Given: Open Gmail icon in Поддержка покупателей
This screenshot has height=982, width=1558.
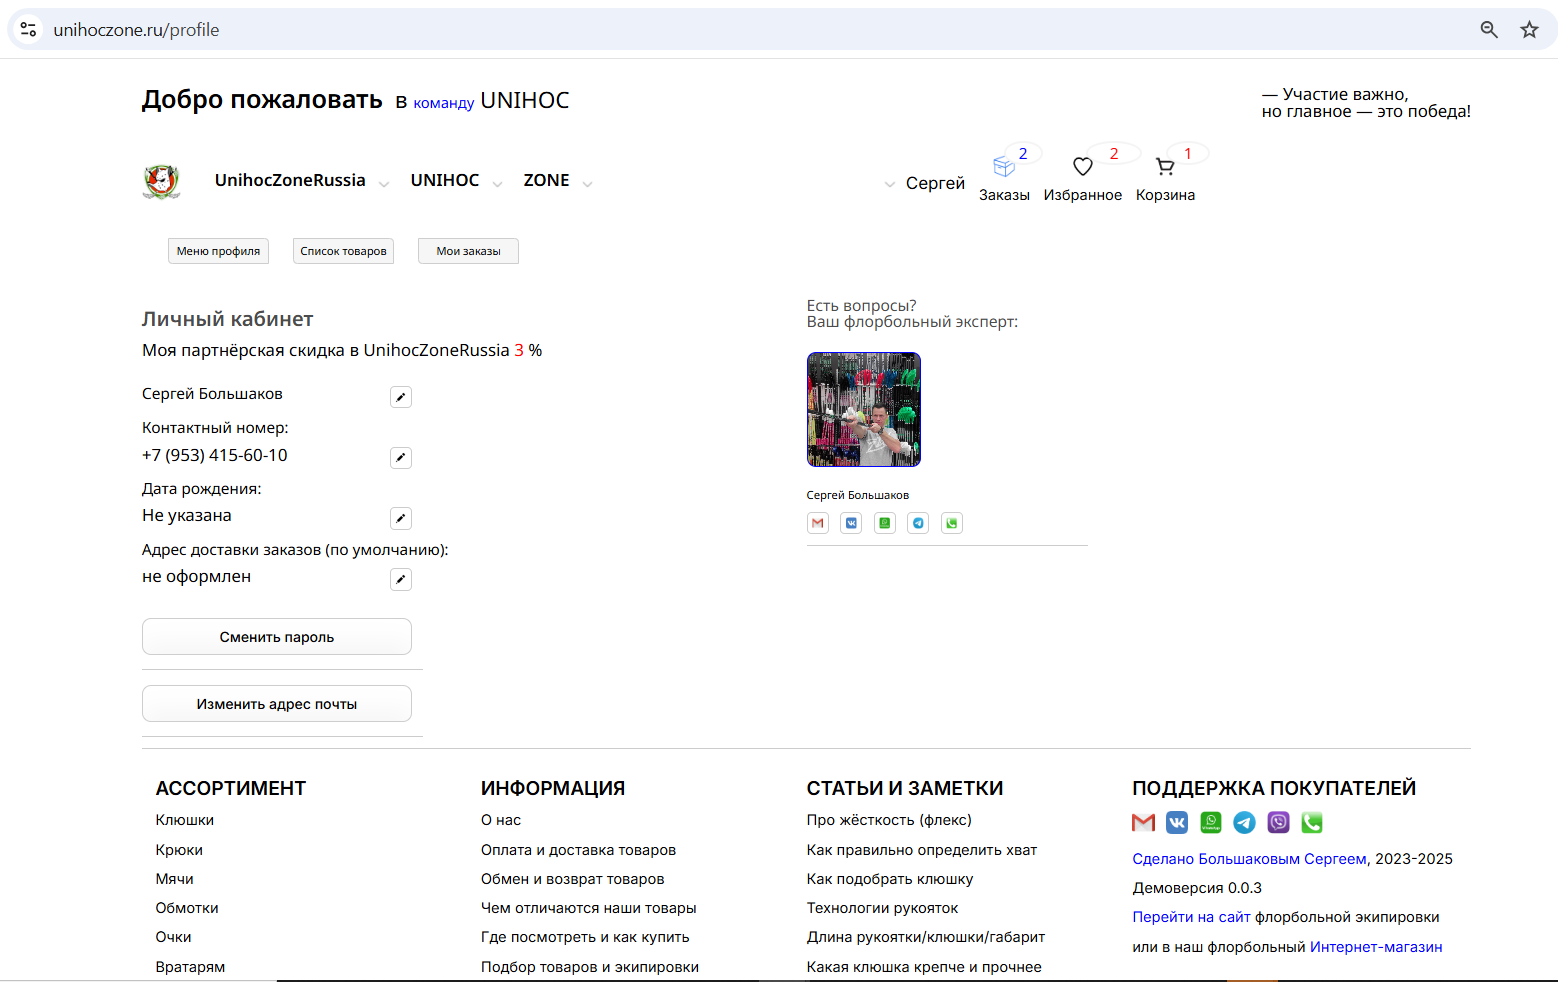Looking at the screenshot, I should click(x=1144, y=823).
